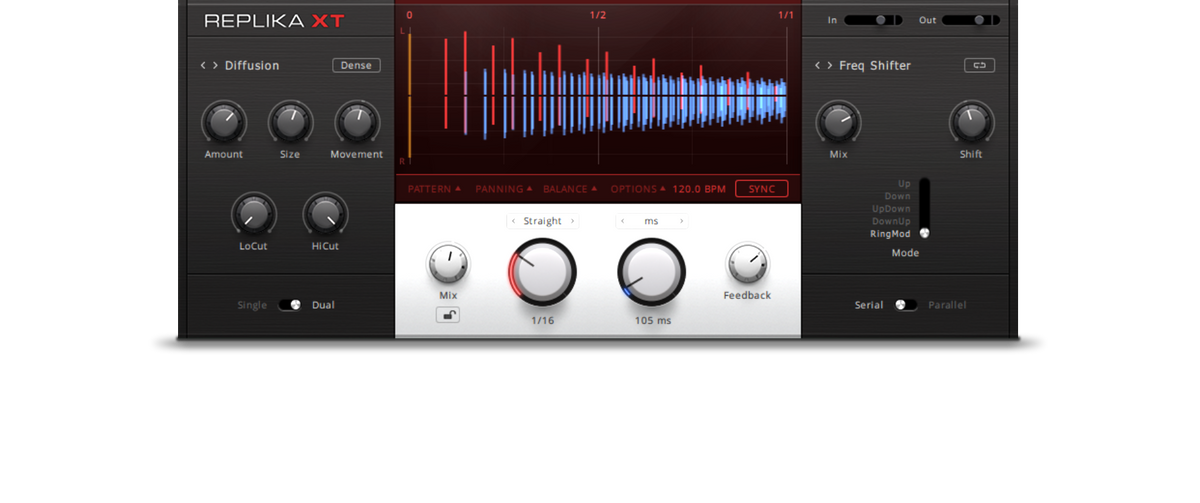
Task: Toggle the Serial/Parallel routing switch
Action: point(906,305)
